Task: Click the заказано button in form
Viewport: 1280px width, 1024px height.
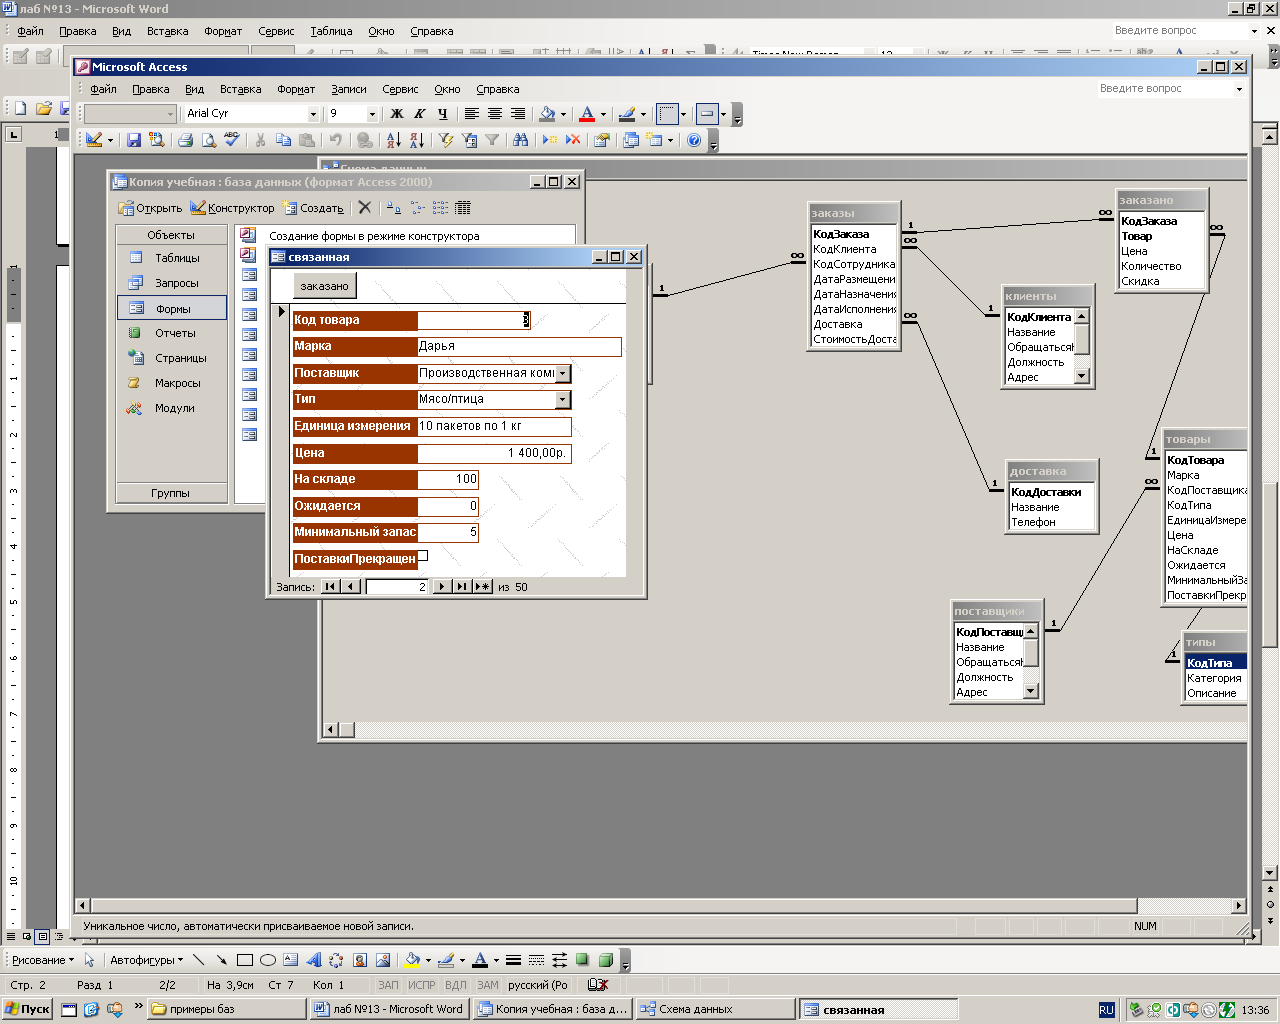Action: 325,286
